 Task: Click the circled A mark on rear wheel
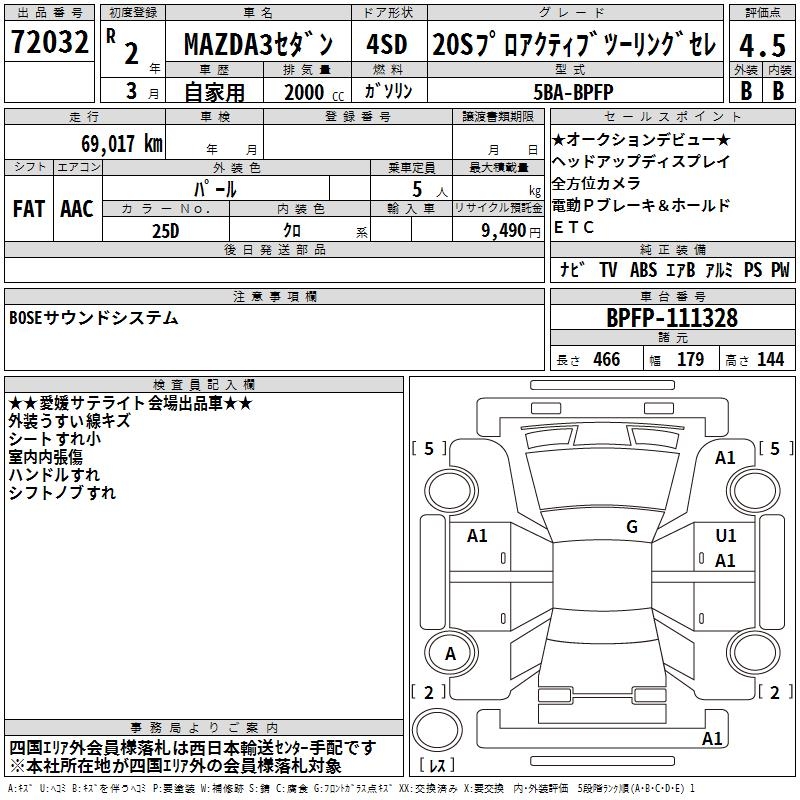click(x=450, y=653)
